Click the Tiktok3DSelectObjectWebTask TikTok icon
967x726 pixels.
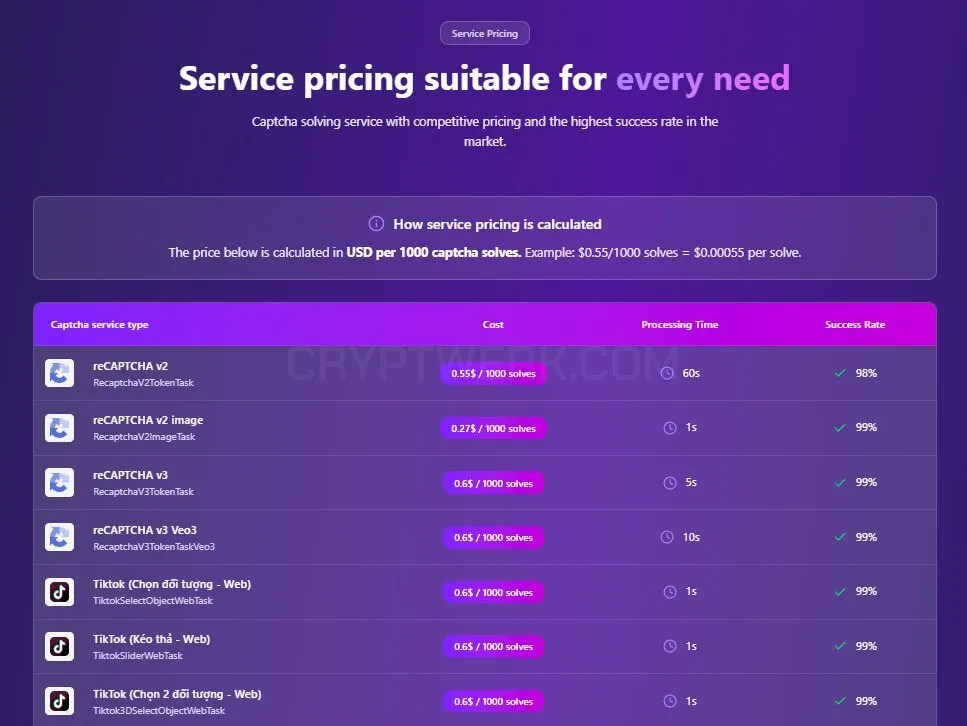coord(59,701)
